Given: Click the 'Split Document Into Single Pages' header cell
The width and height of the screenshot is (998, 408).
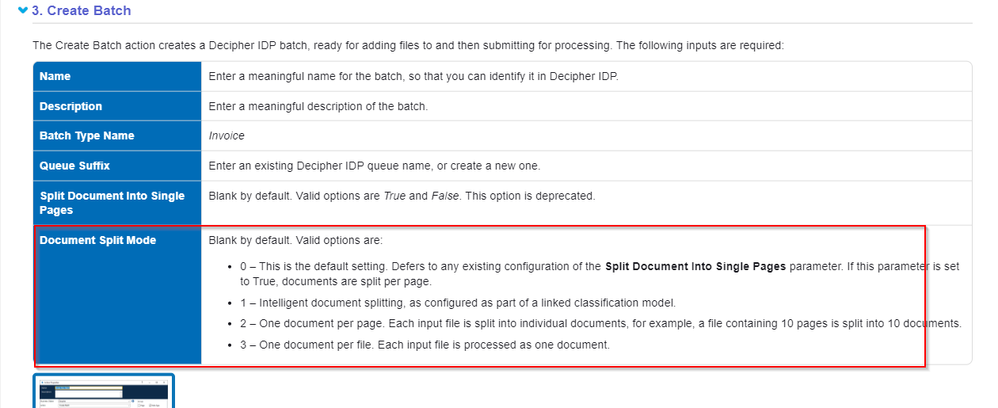Looking at the screenshot, I should pyautogui.click(x=117, y=203).
